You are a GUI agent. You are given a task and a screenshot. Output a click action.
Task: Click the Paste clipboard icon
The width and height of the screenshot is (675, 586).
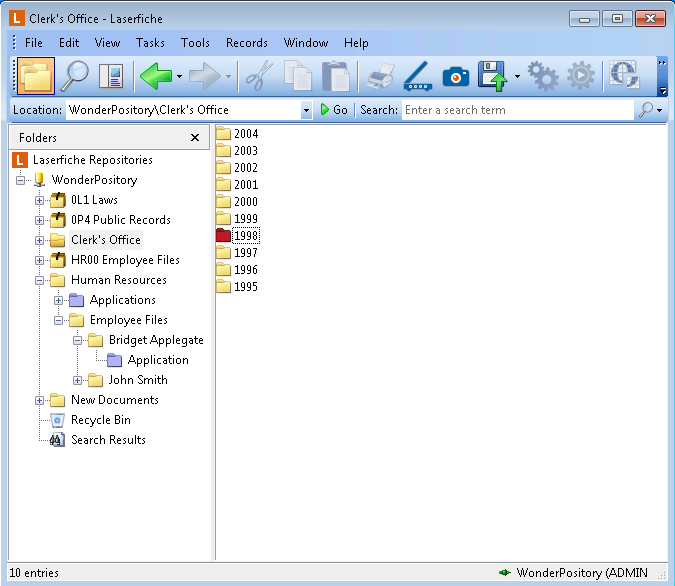pos(335,76)
